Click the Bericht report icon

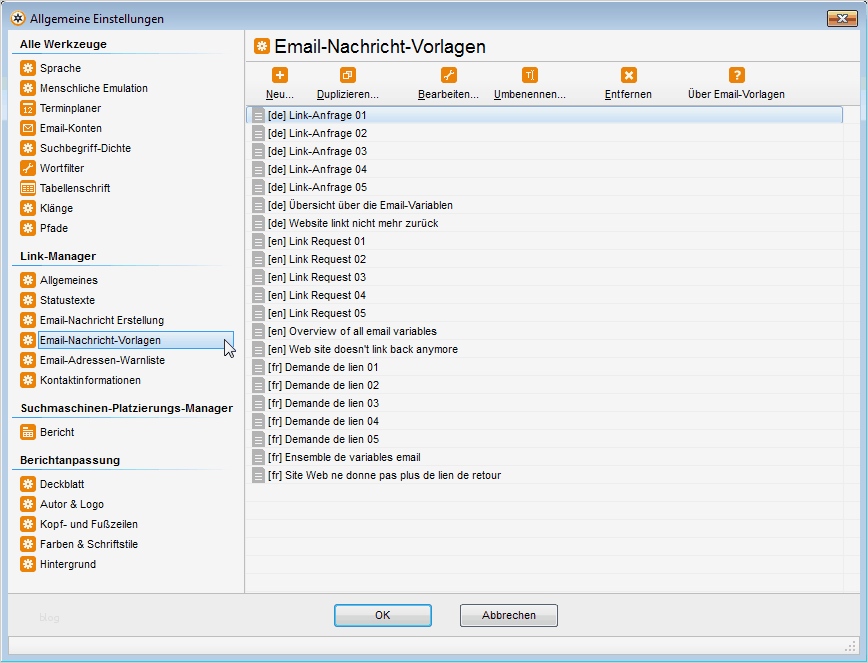[28, 432]
